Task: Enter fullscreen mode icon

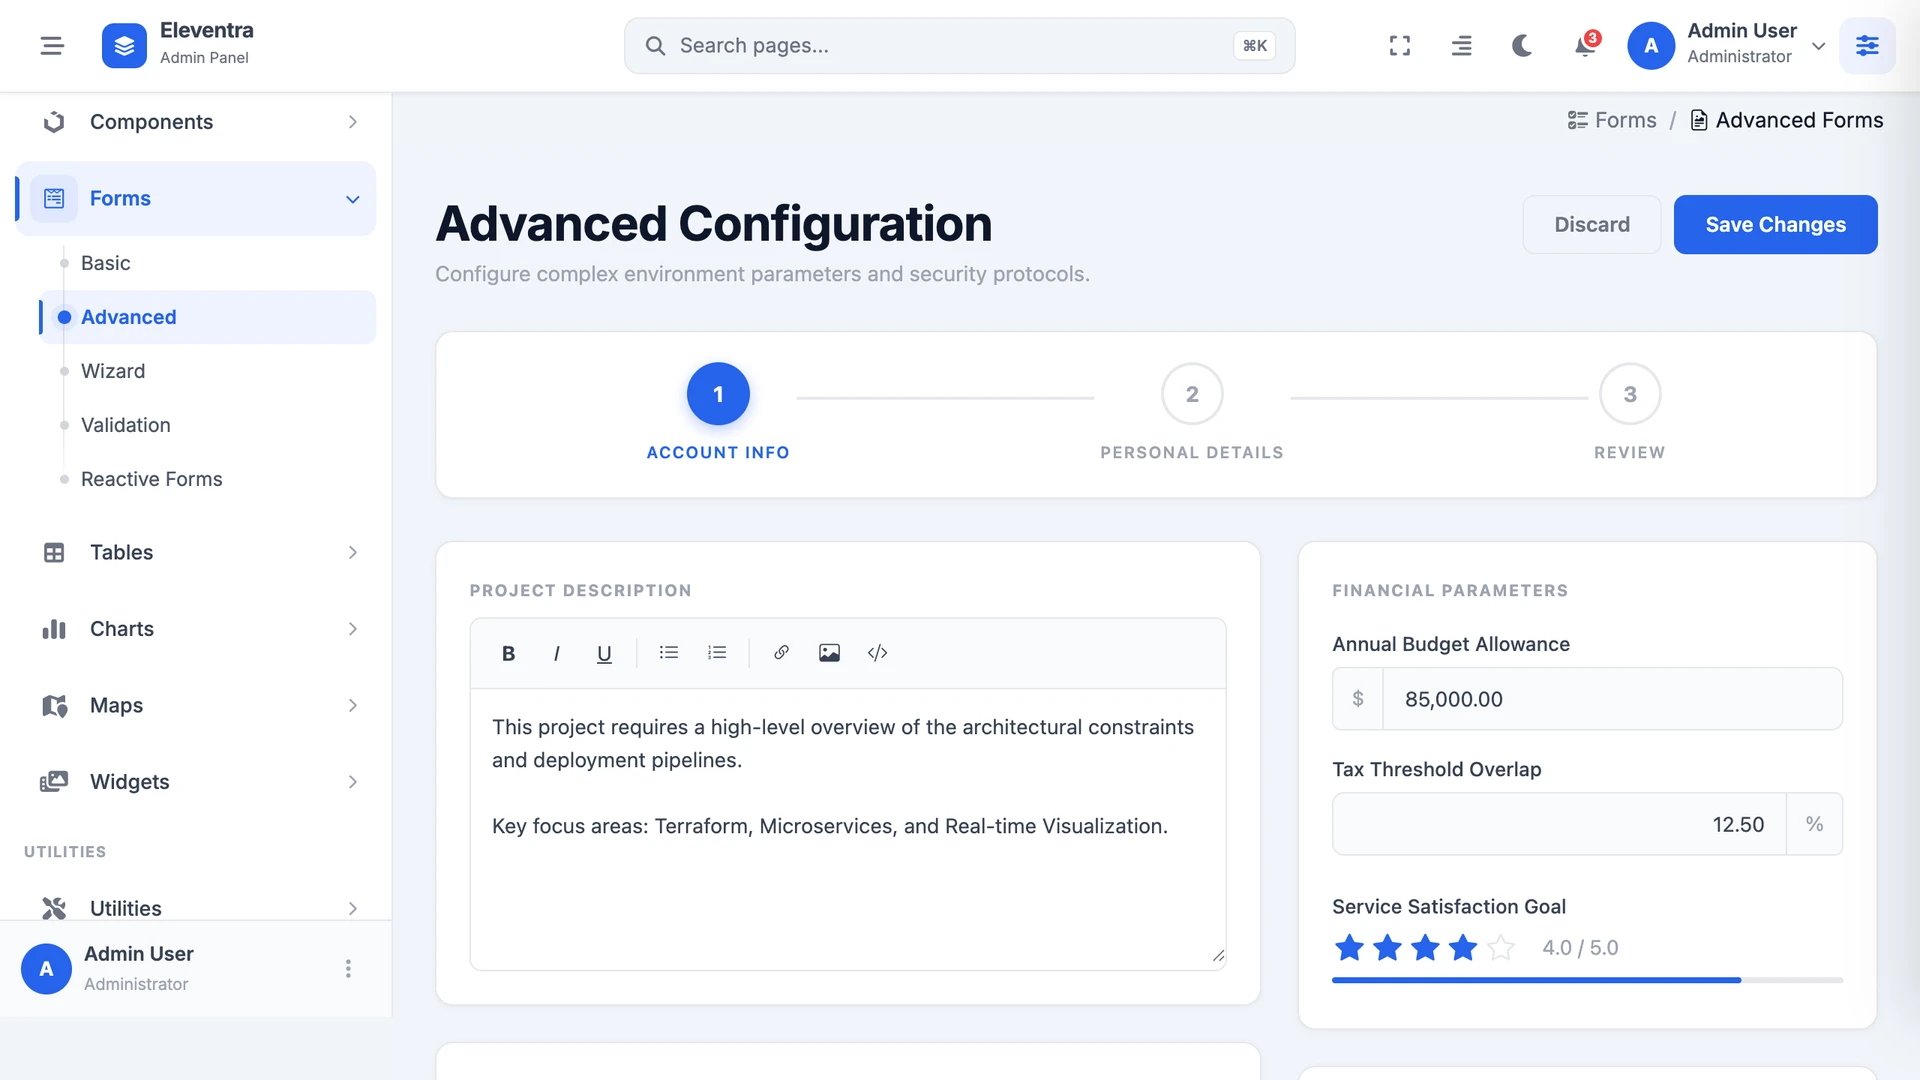Action: [1400, 46]
